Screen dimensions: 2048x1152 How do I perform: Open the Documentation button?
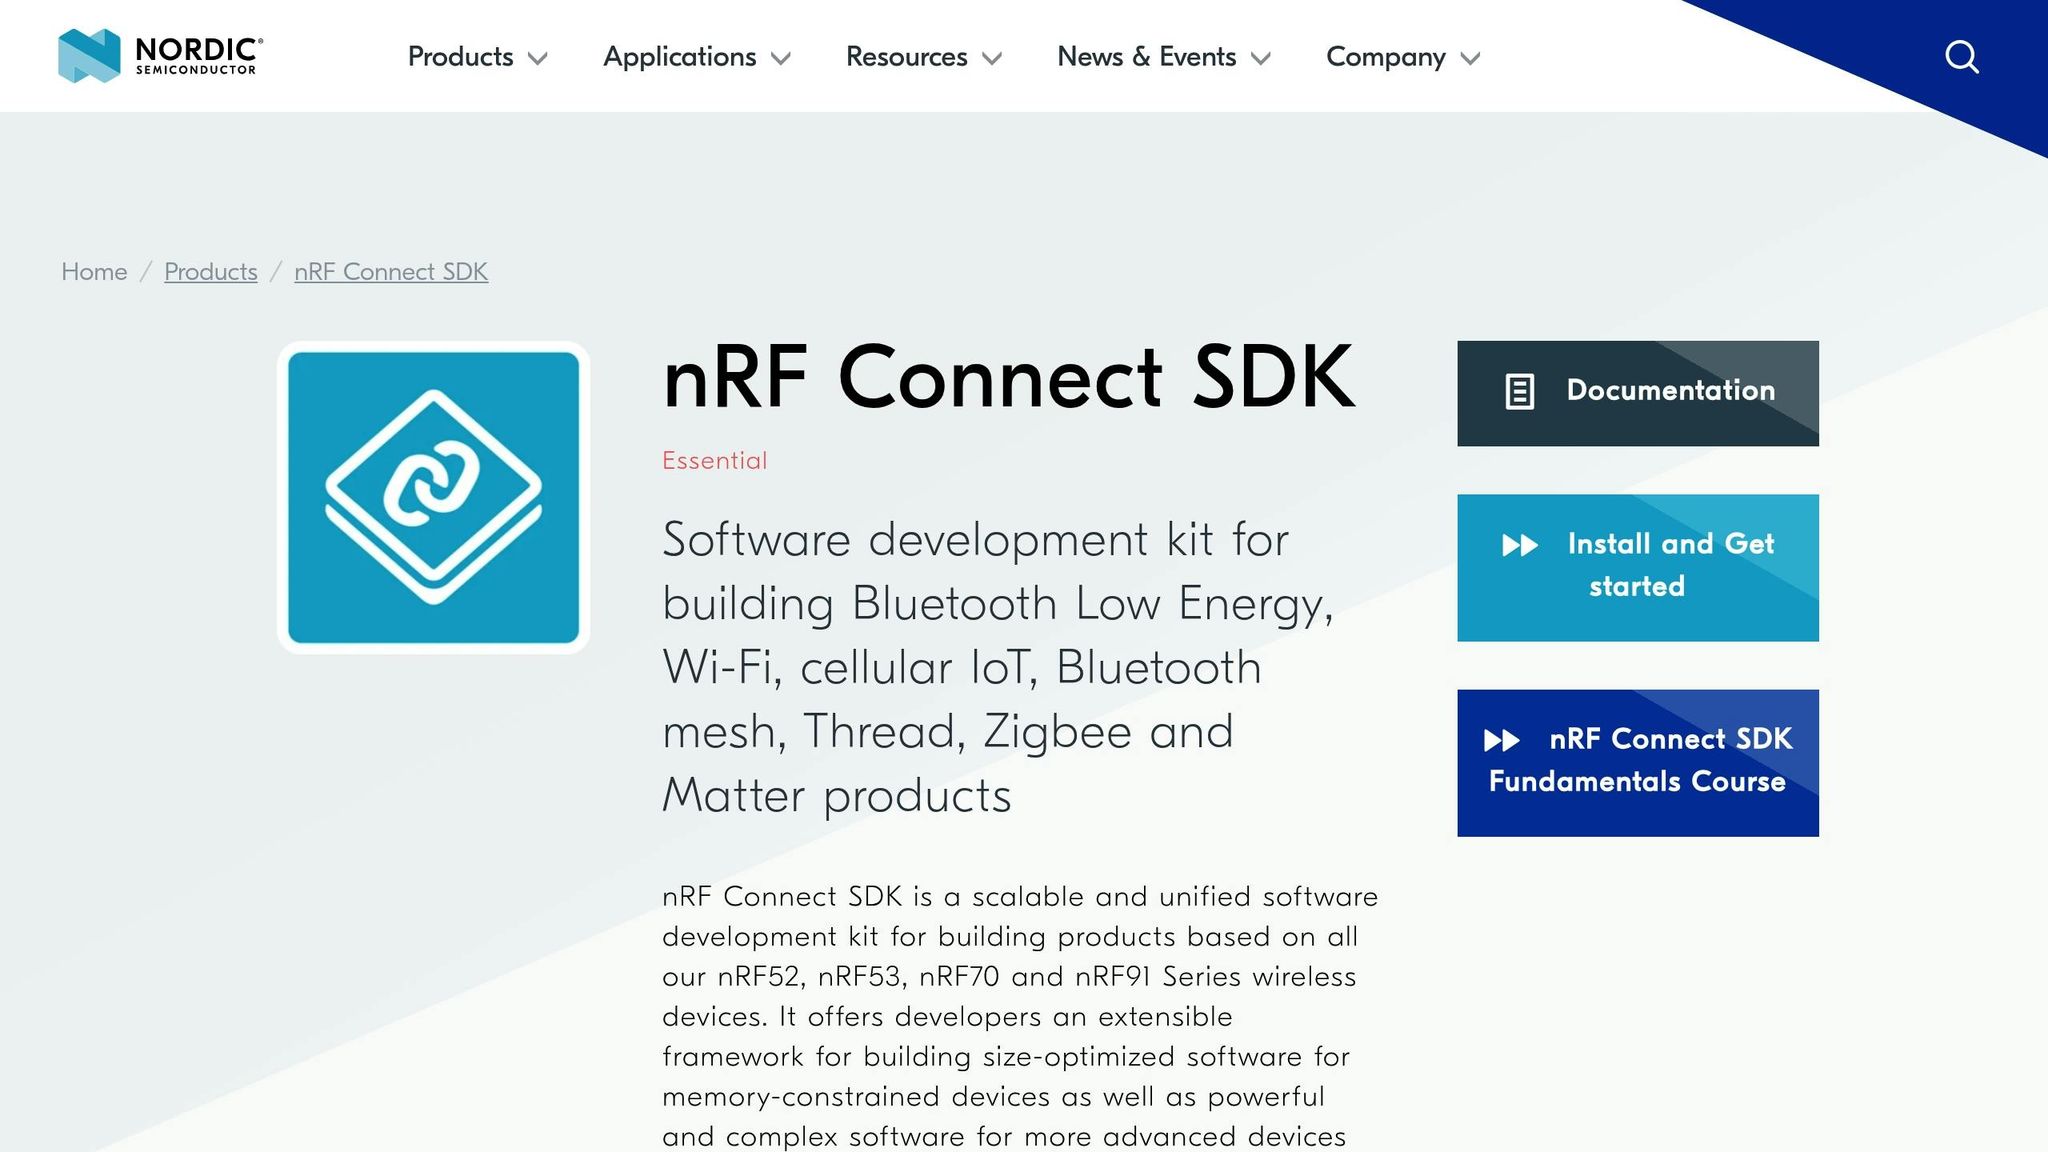(1638, 393)
